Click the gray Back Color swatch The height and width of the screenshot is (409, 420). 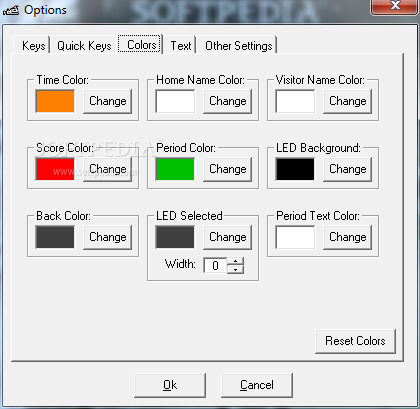(55, 237)
